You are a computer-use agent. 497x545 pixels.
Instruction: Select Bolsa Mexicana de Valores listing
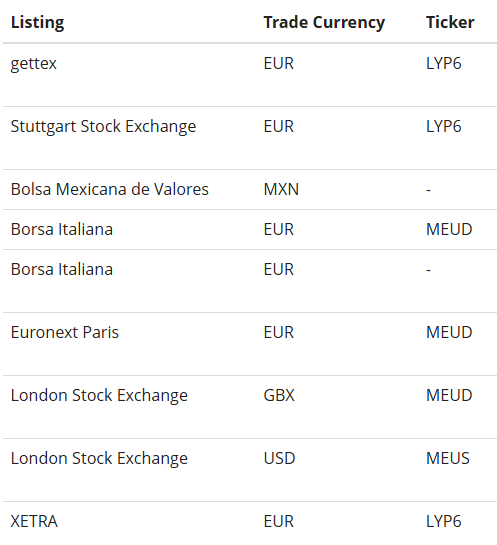pos(109,189)
